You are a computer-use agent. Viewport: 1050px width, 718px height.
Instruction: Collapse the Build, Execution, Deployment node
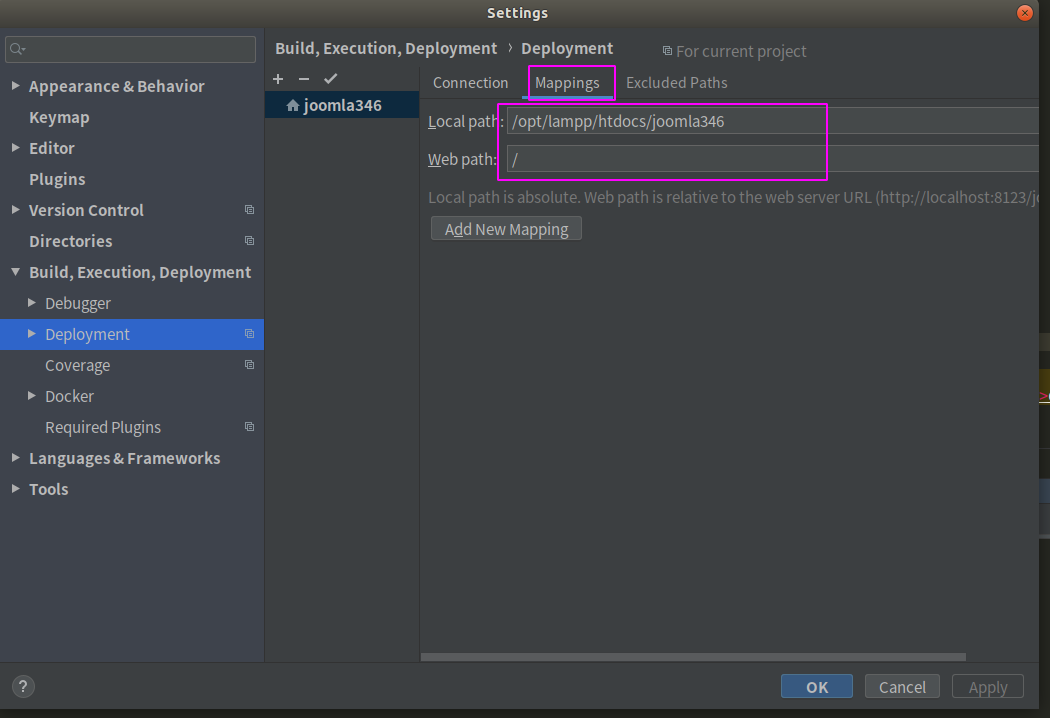[x=15, y=272]
